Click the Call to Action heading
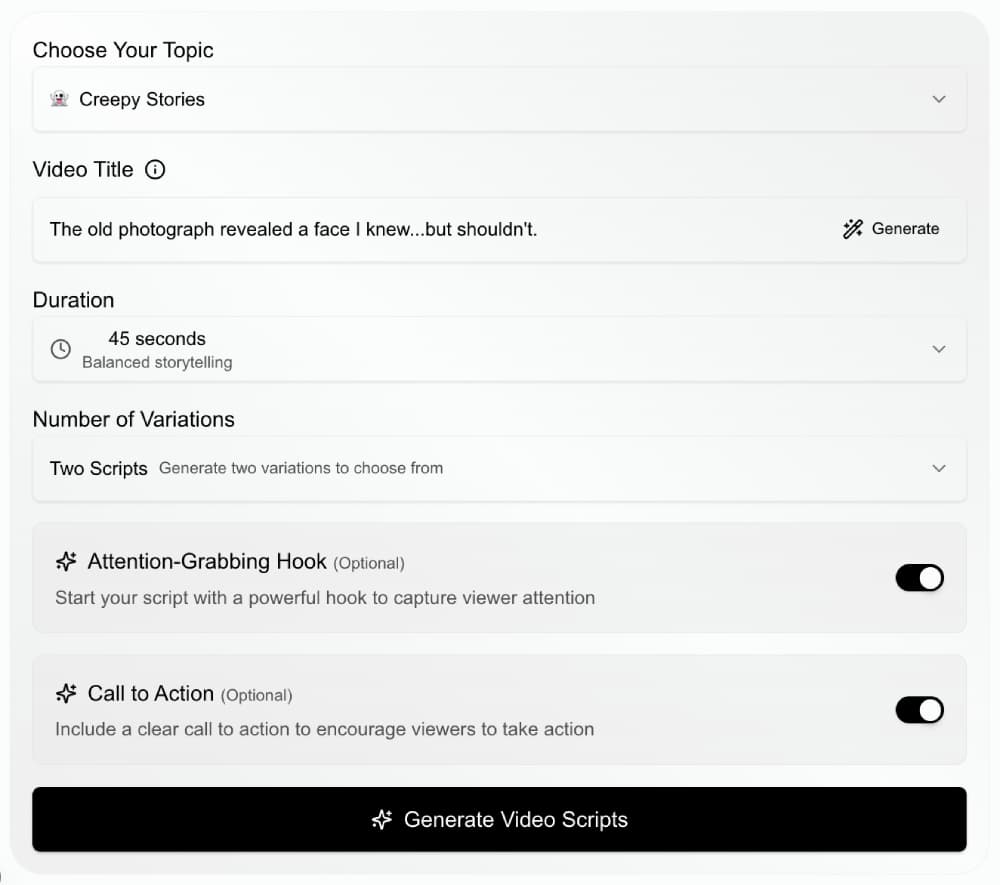The height and width of the screenshot is (885, 1000). tap(151, 694)
